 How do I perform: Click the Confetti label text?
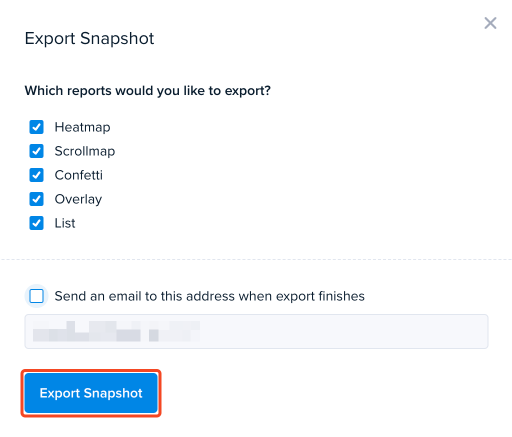(x=79, y=175)
